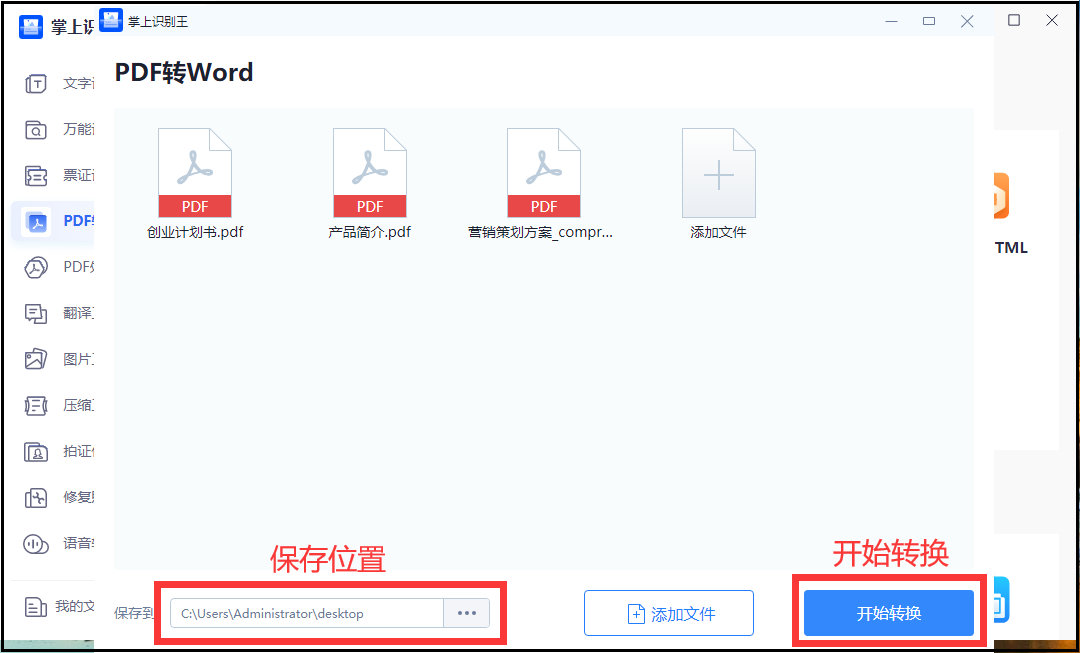This screenshot has width=1080, height=653.
Task: Start conversion with 开始转换 button
Action: (x=889, y=613)
